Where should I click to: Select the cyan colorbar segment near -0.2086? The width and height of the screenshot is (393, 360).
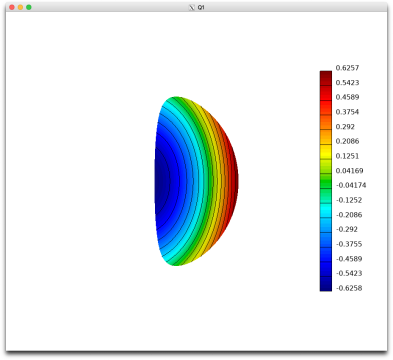[x=326, y=210]
